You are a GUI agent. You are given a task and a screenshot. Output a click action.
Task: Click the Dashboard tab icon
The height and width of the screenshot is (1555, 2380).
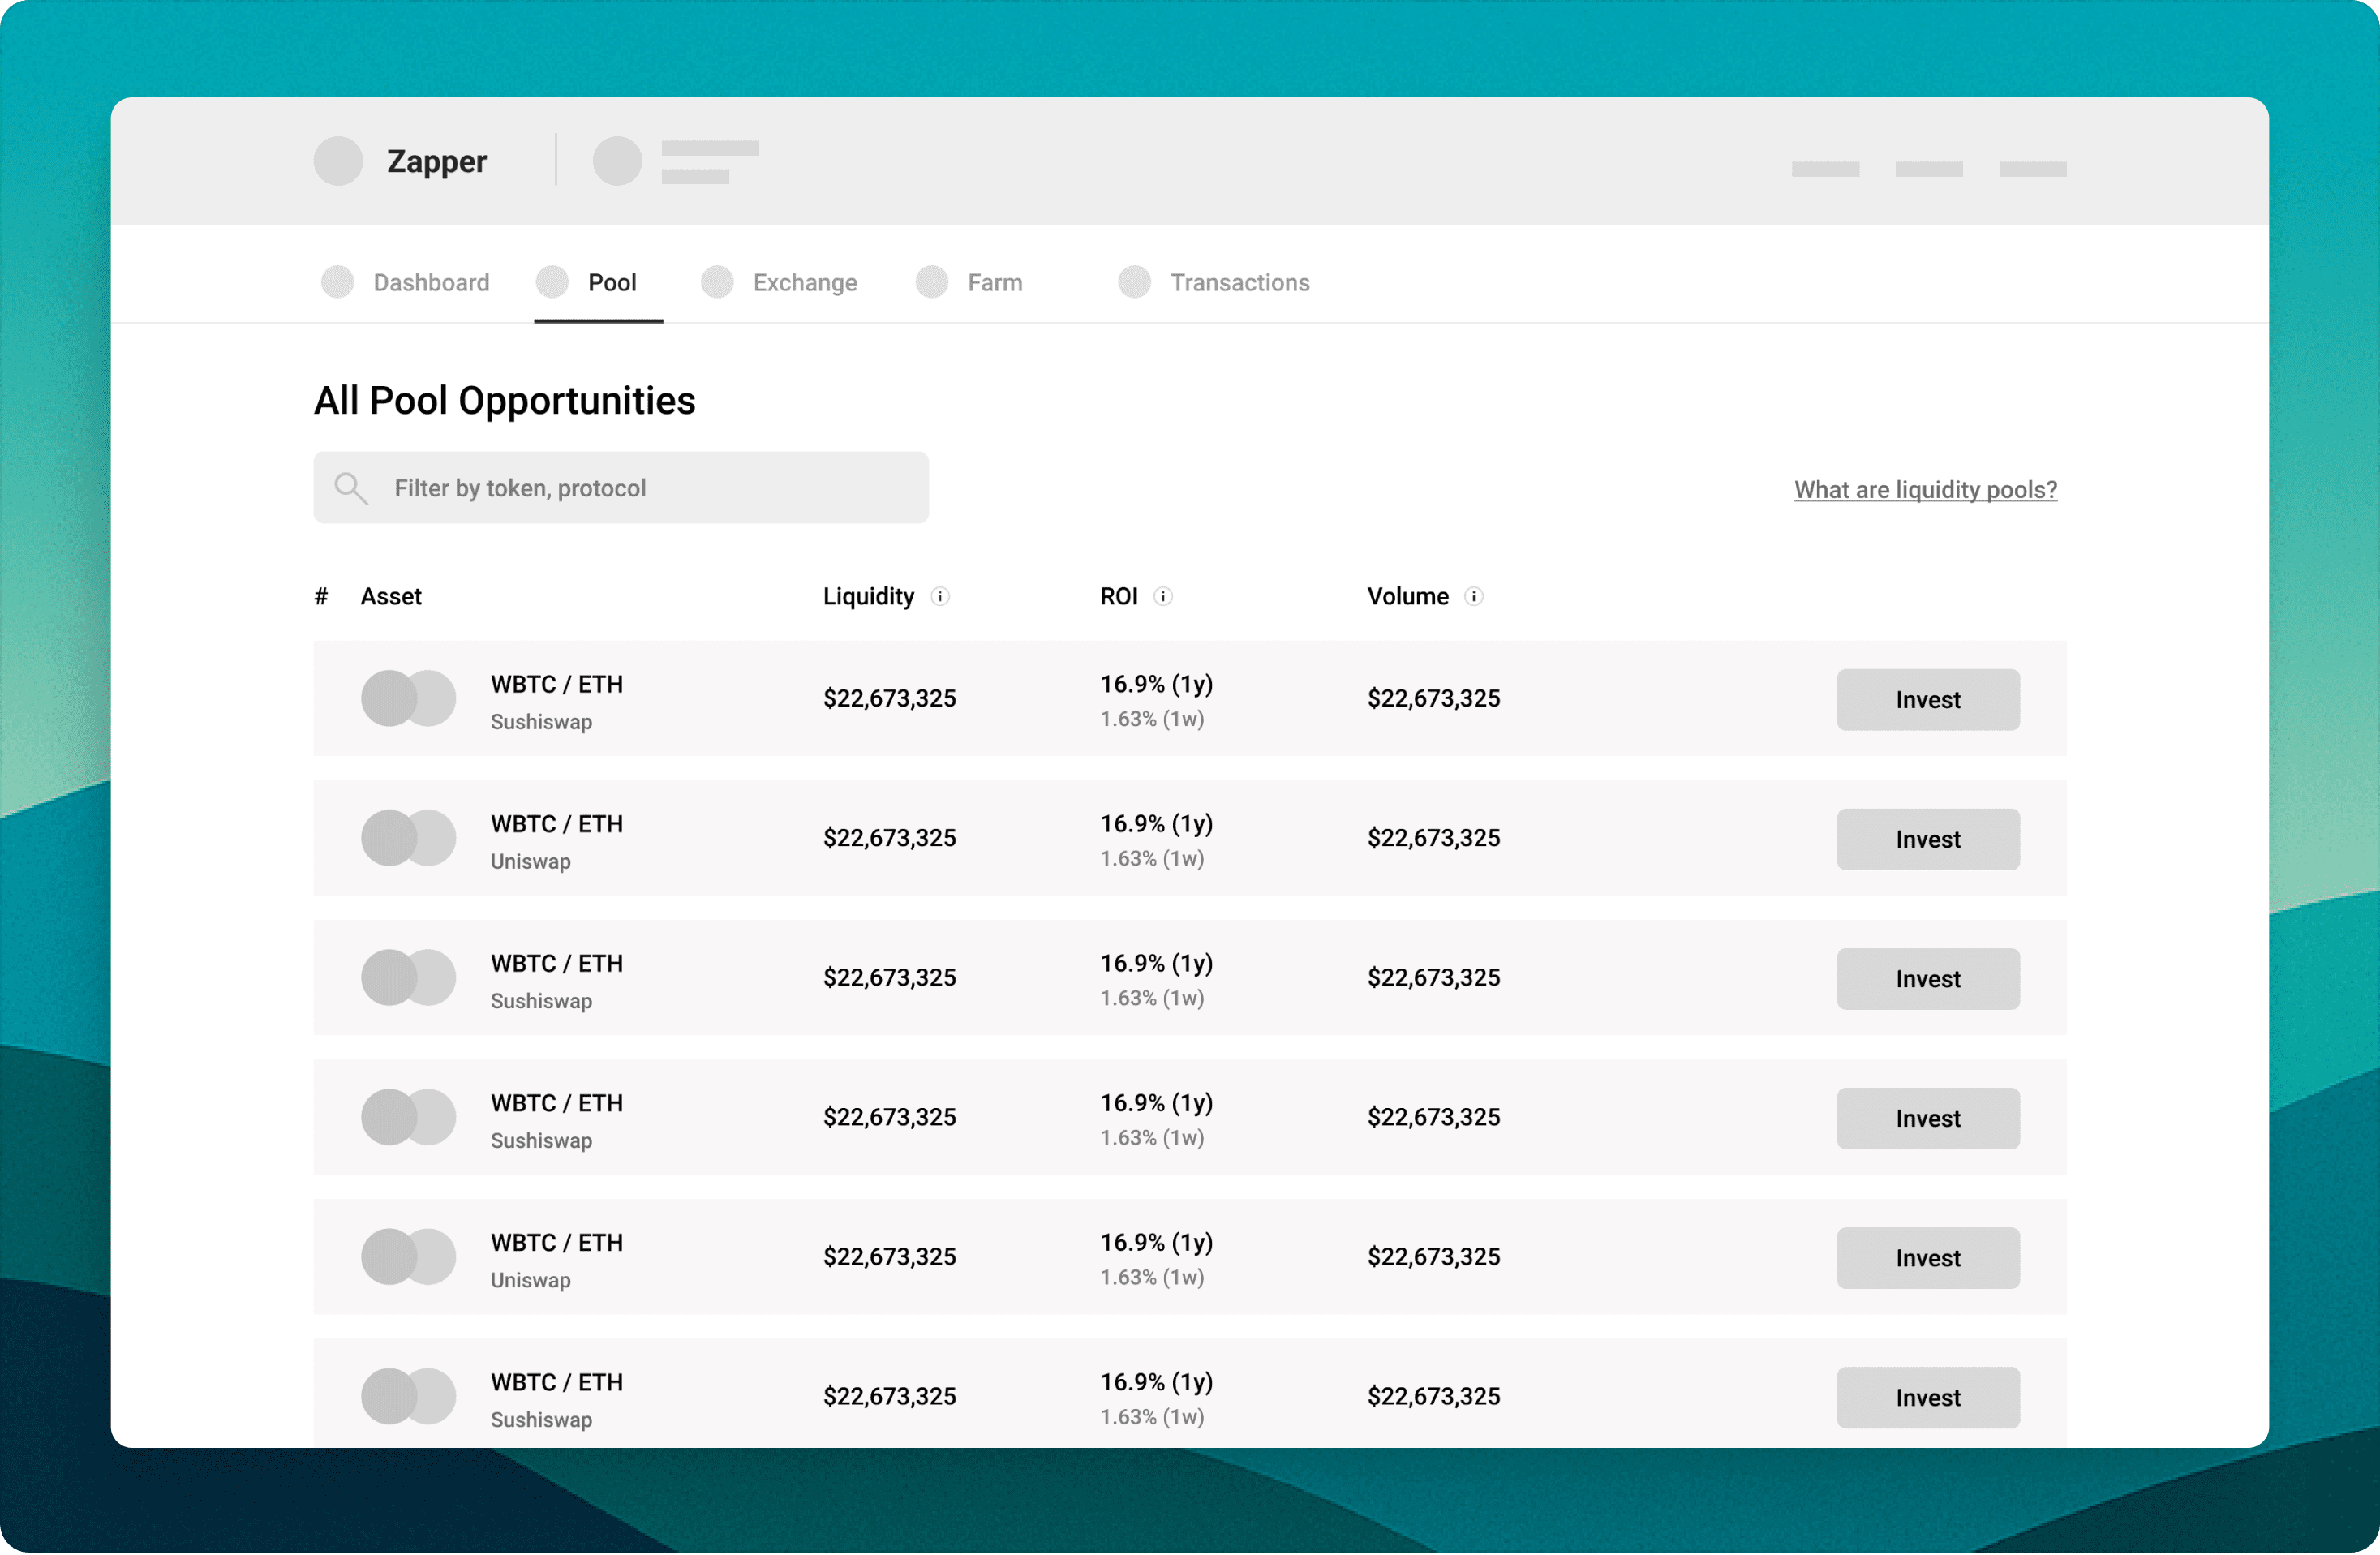pyautogui.click(x=338, y=282)
